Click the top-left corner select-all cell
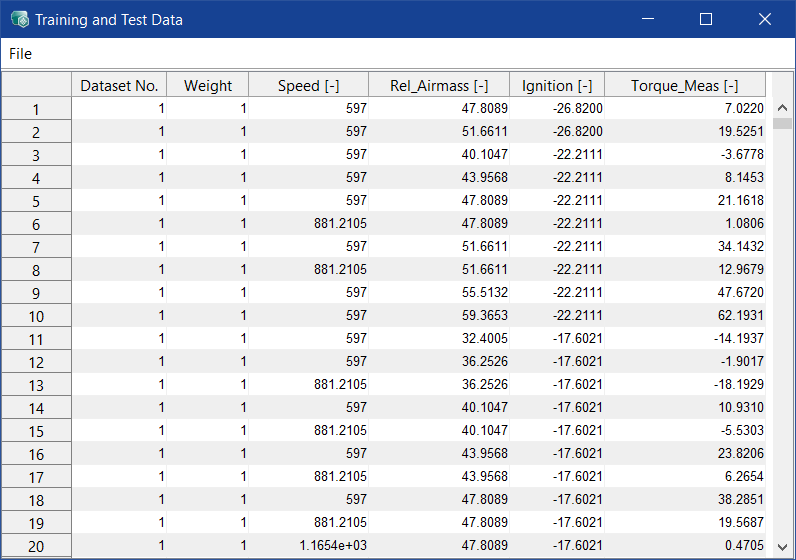This screenshot has width=796, height=560. pos(36,85)
